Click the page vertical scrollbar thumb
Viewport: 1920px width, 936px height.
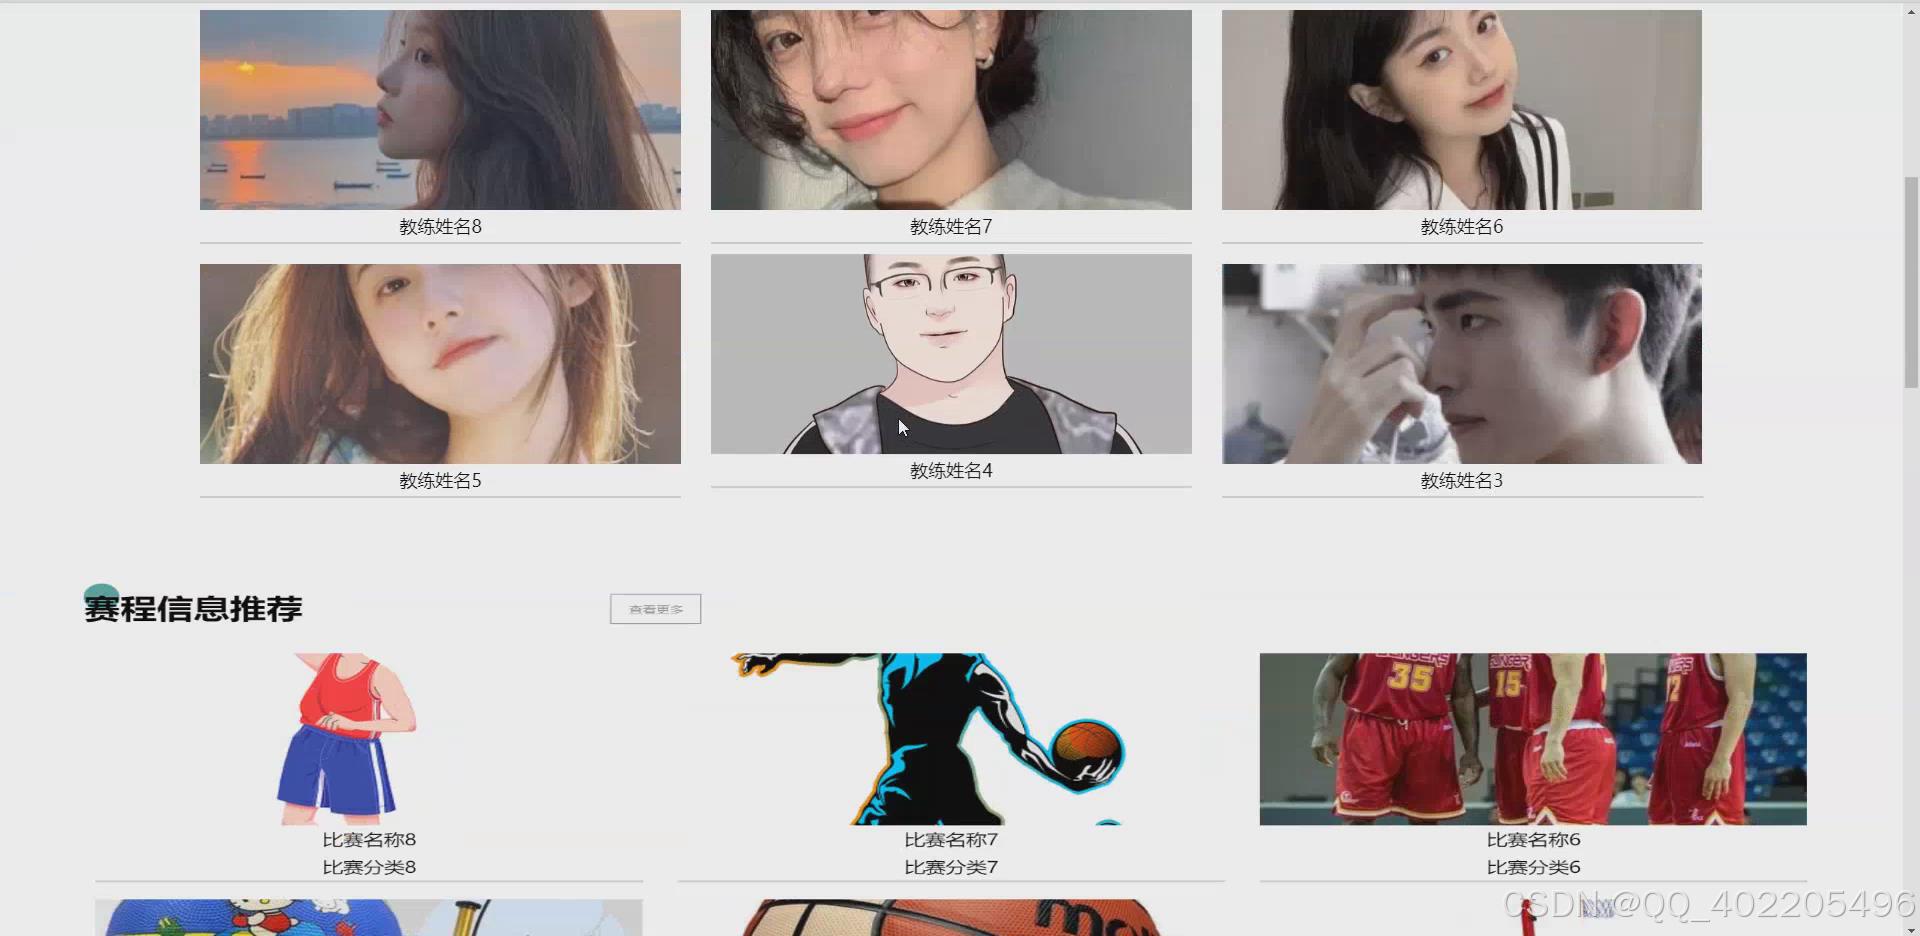click(x=1911, y=283)
